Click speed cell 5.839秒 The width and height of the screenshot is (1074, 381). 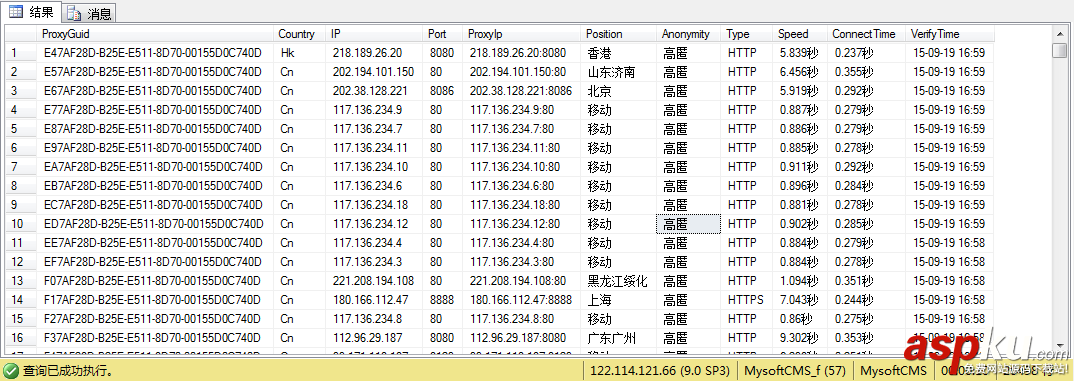click(x=799, y=53)
